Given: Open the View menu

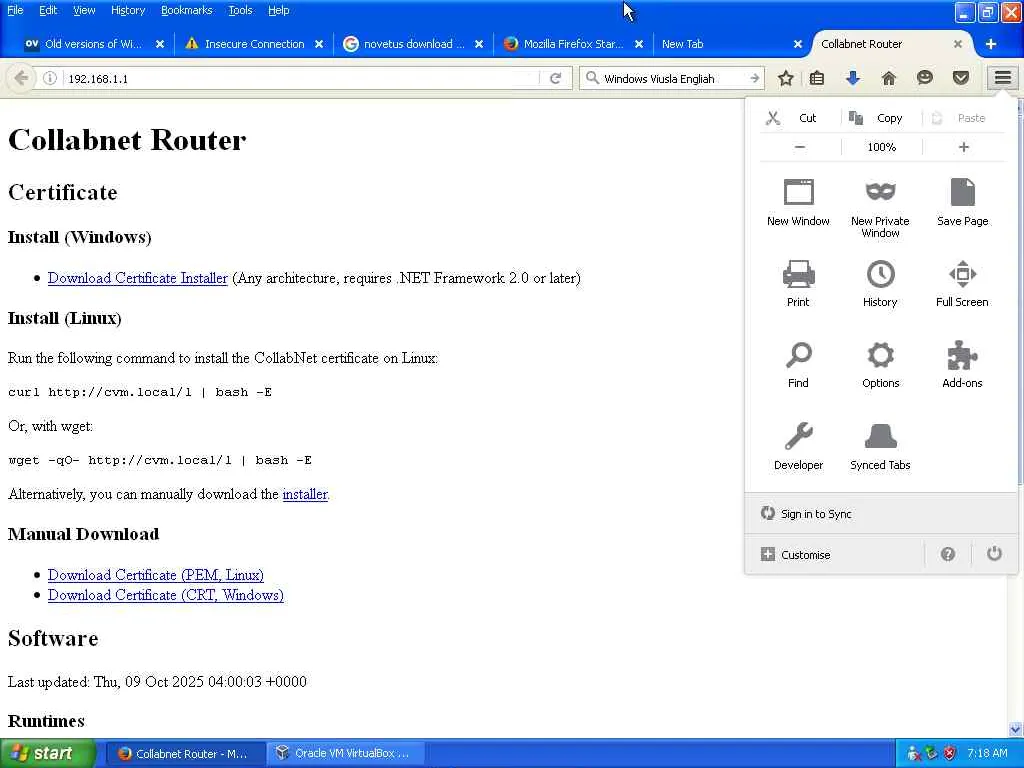Looking at the screenshot, I should (84, 10).
